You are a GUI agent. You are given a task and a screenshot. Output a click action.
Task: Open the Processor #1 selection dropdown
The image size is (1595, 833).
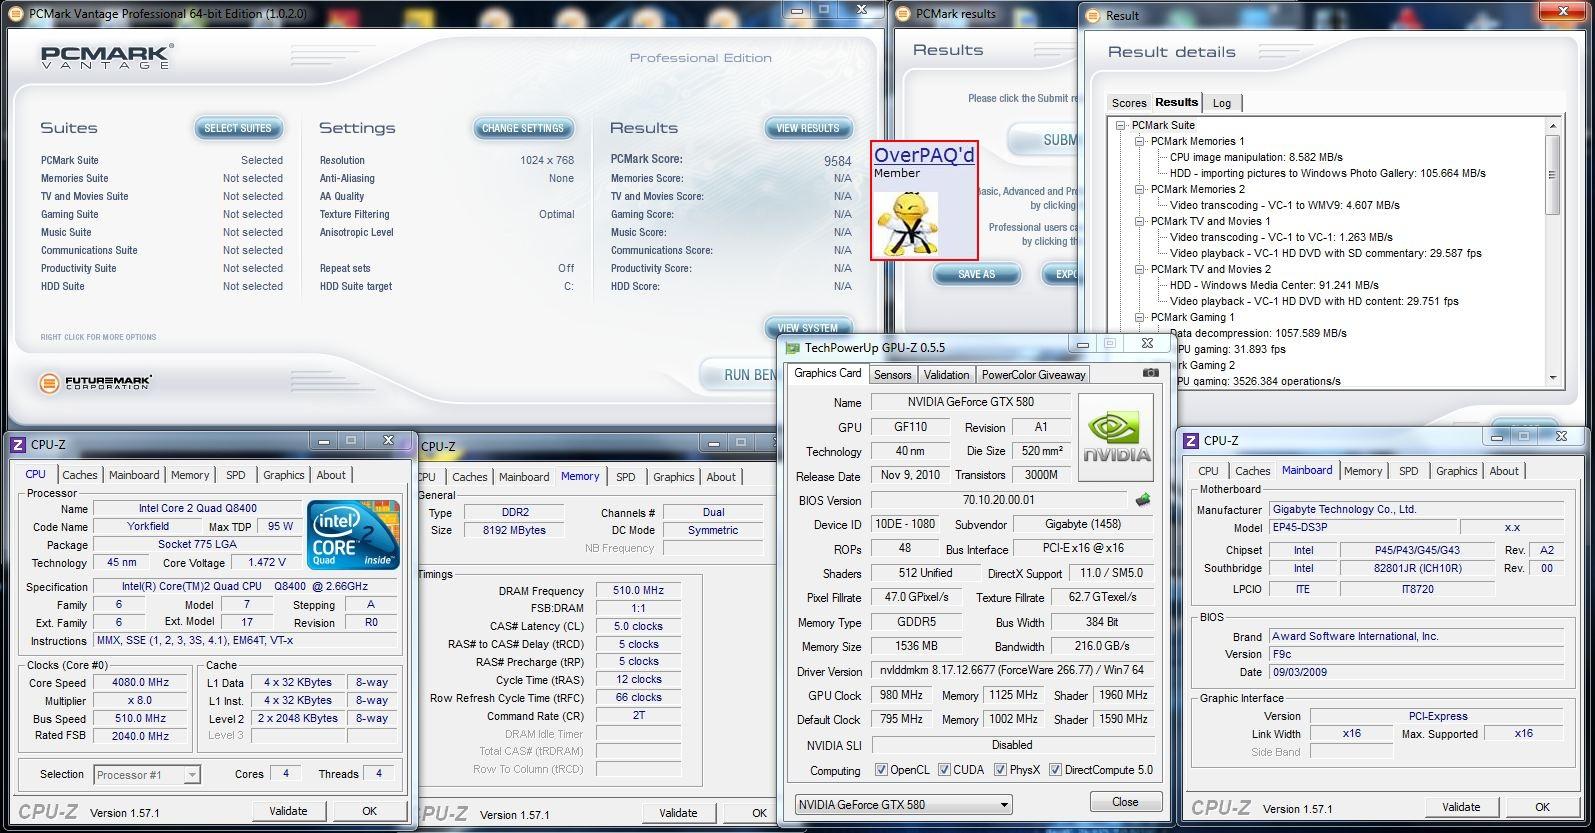click(x=147, y=775)
